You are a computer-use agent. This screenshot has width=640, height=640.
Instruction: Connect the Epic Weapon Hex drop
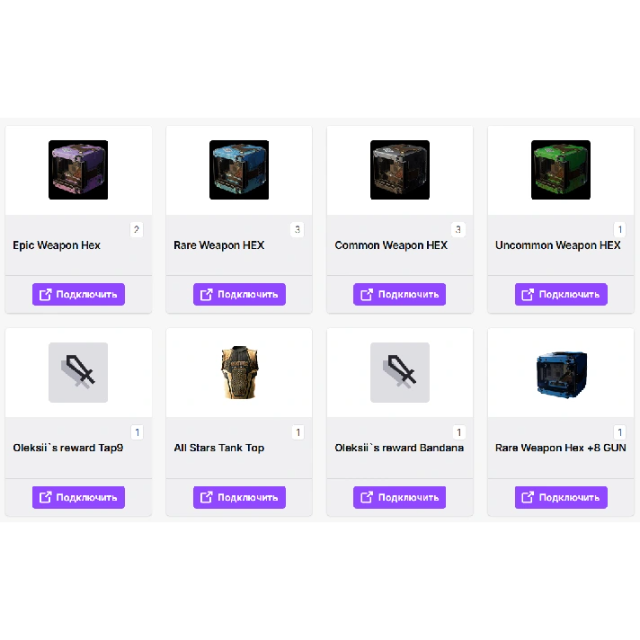[x=78, y=294]
